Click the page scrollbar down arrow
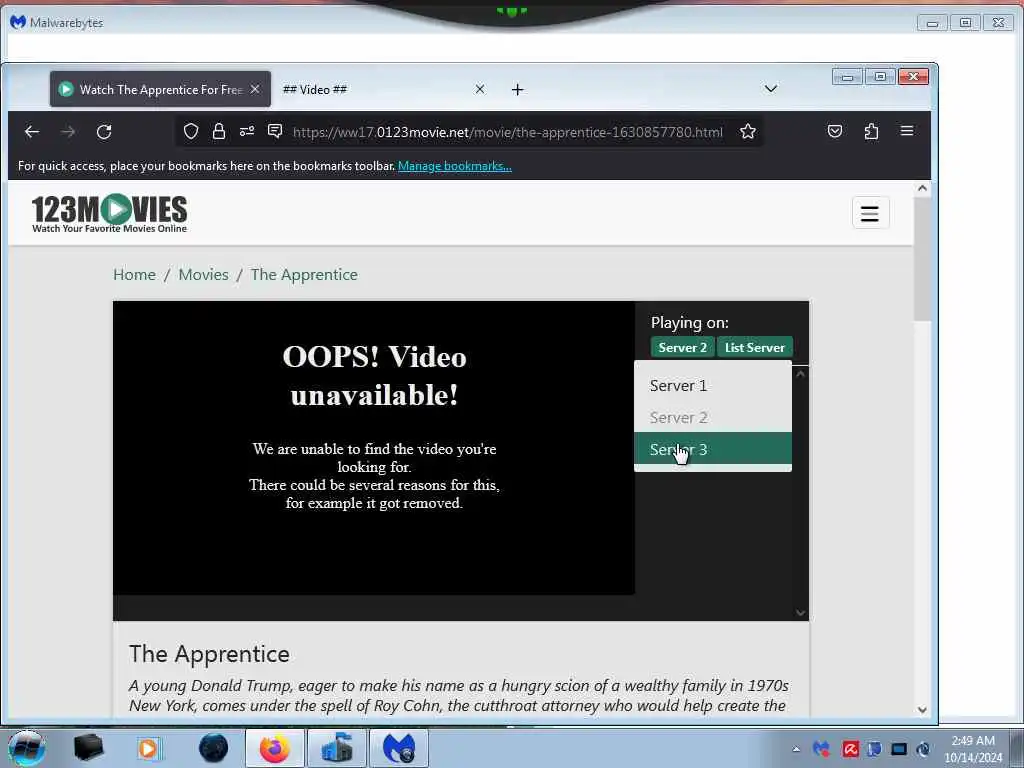 pos(922,710)
